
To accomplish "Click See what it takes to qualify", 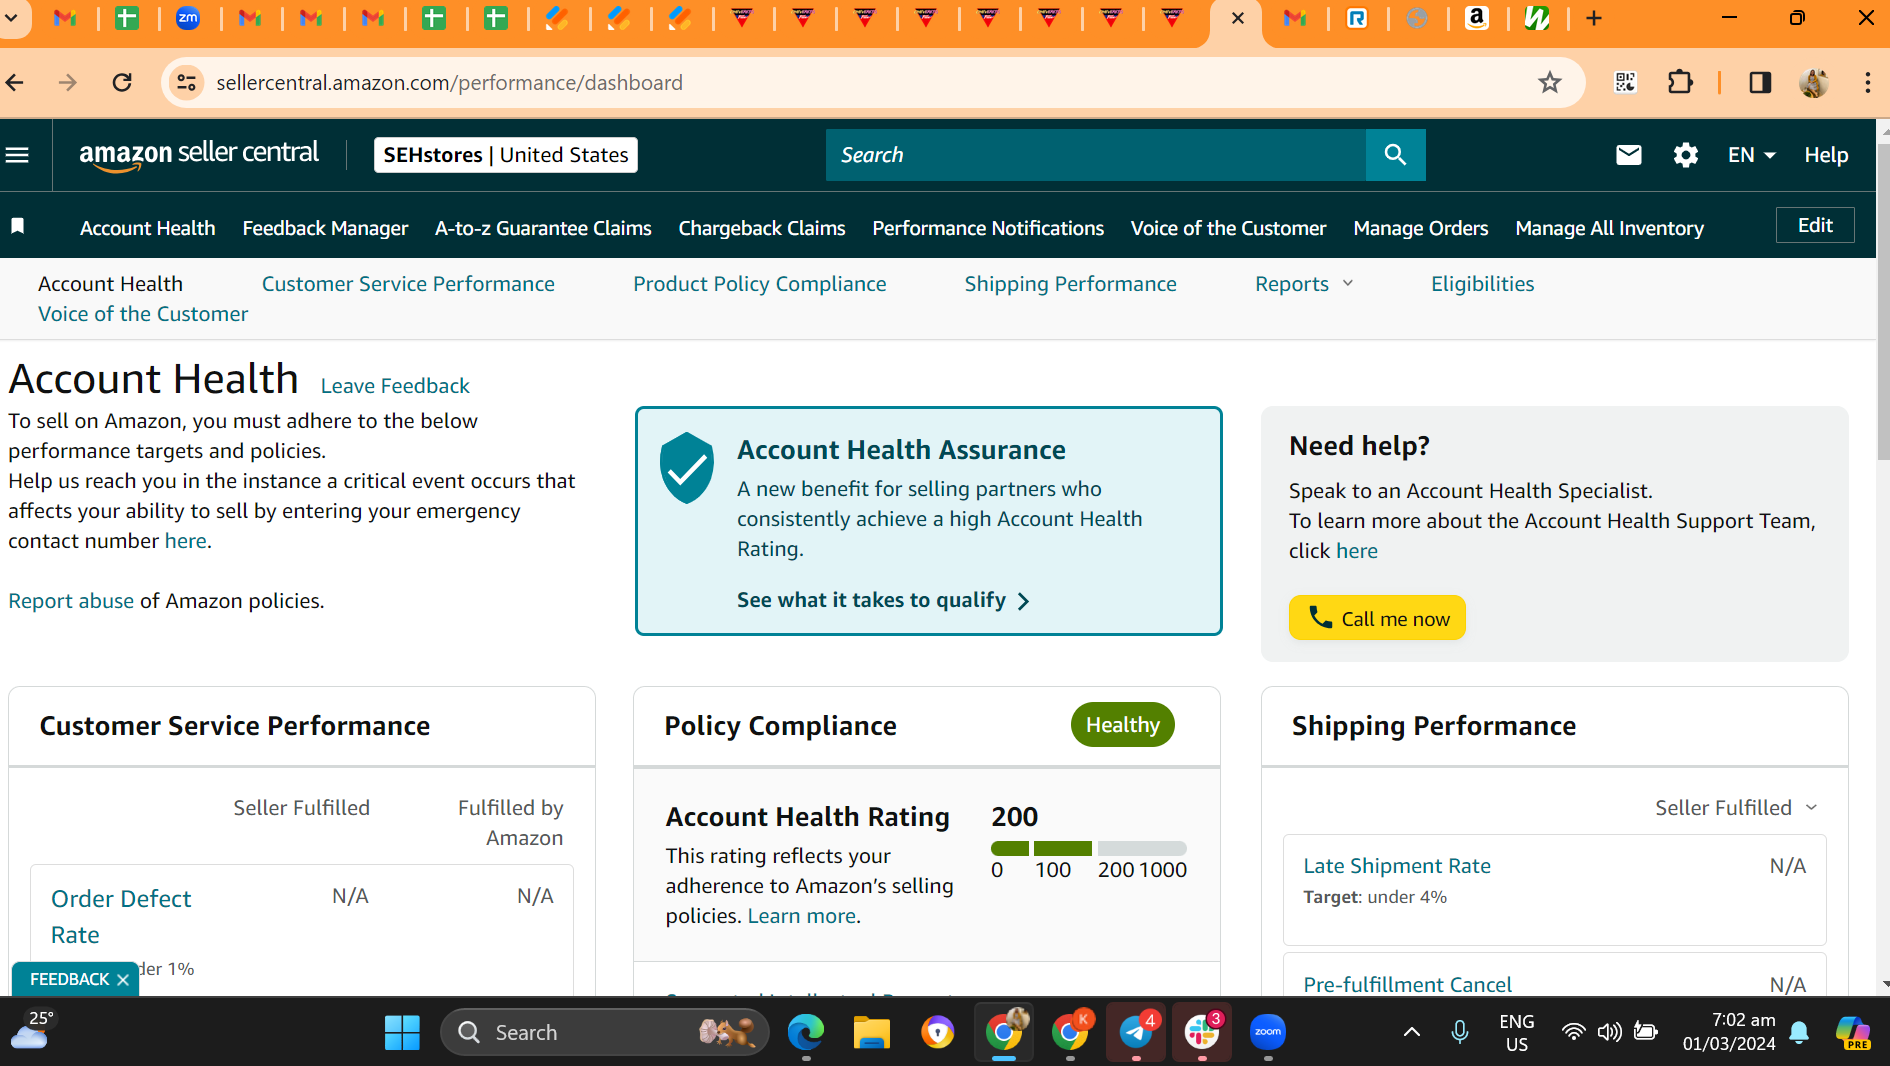I will click(883, 600).
